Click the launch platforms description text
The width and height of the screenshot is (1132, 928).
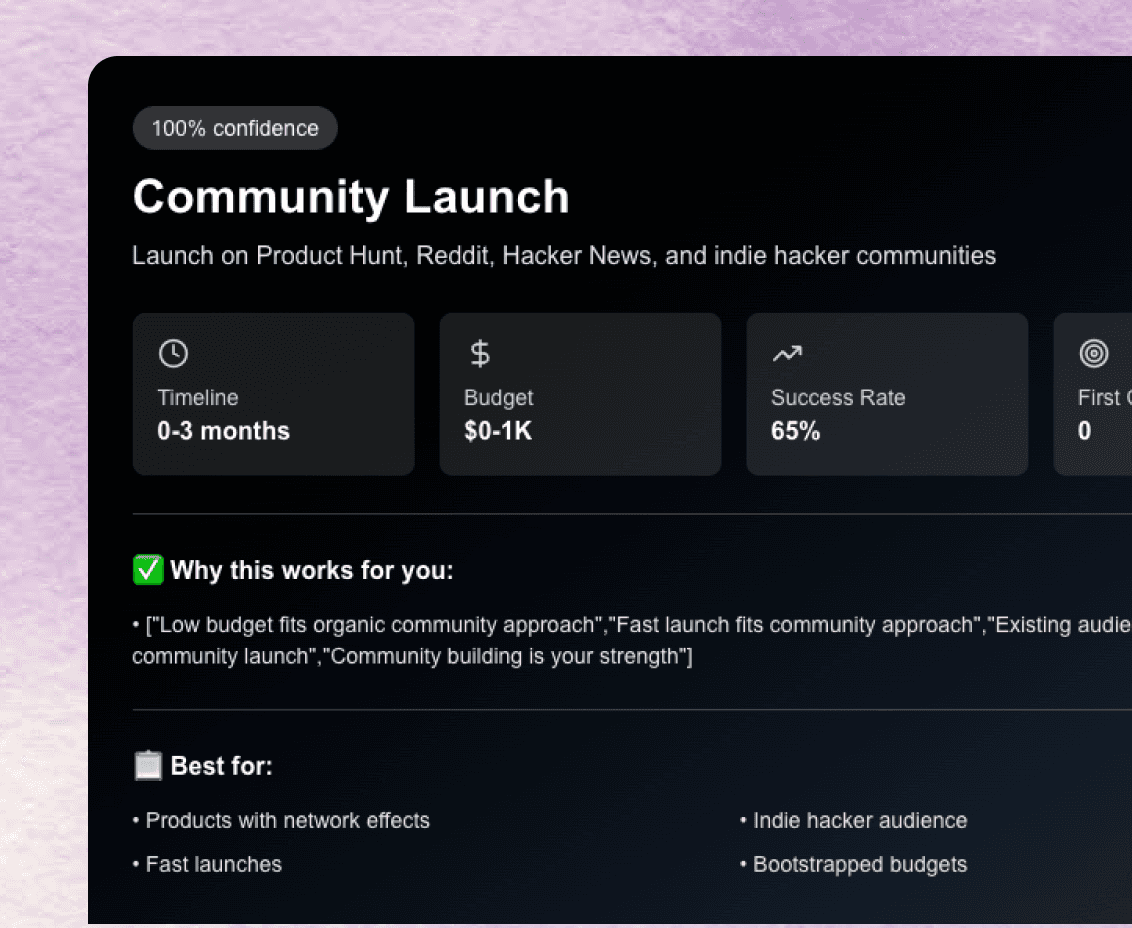564,255
